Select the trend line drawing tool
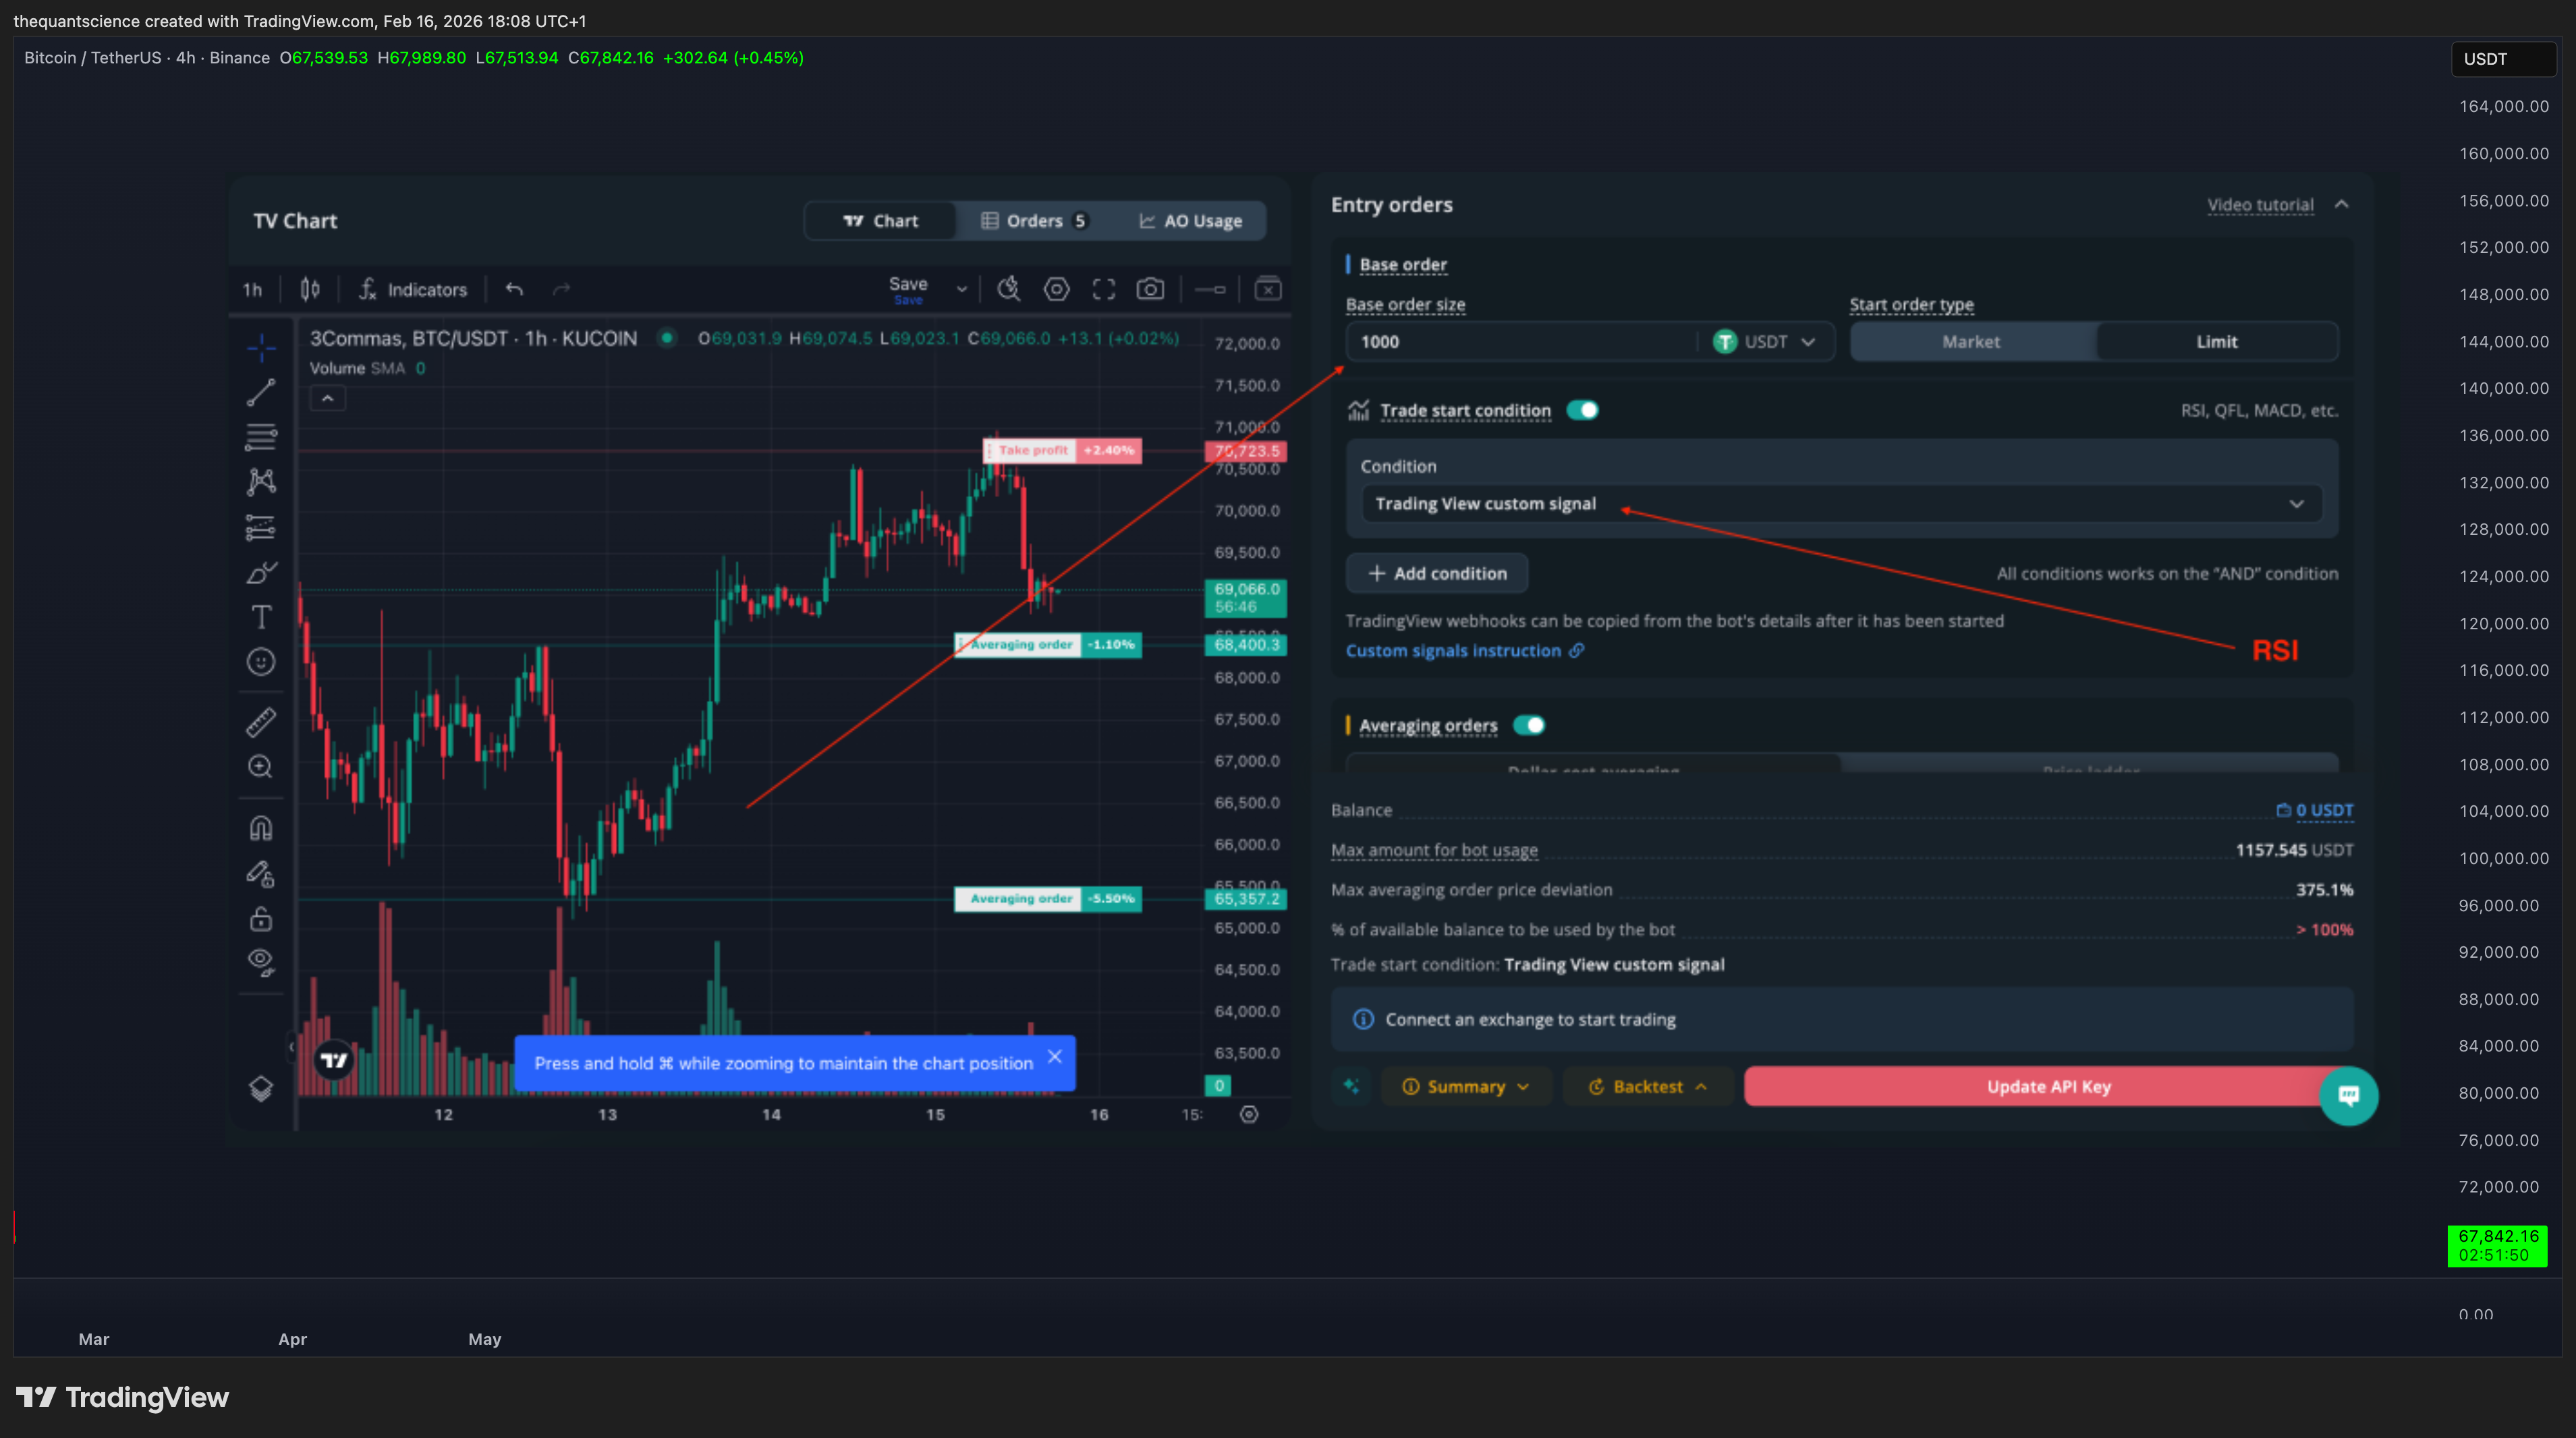This screenshot has width=2576, height=1438. [x=261, y=392]
